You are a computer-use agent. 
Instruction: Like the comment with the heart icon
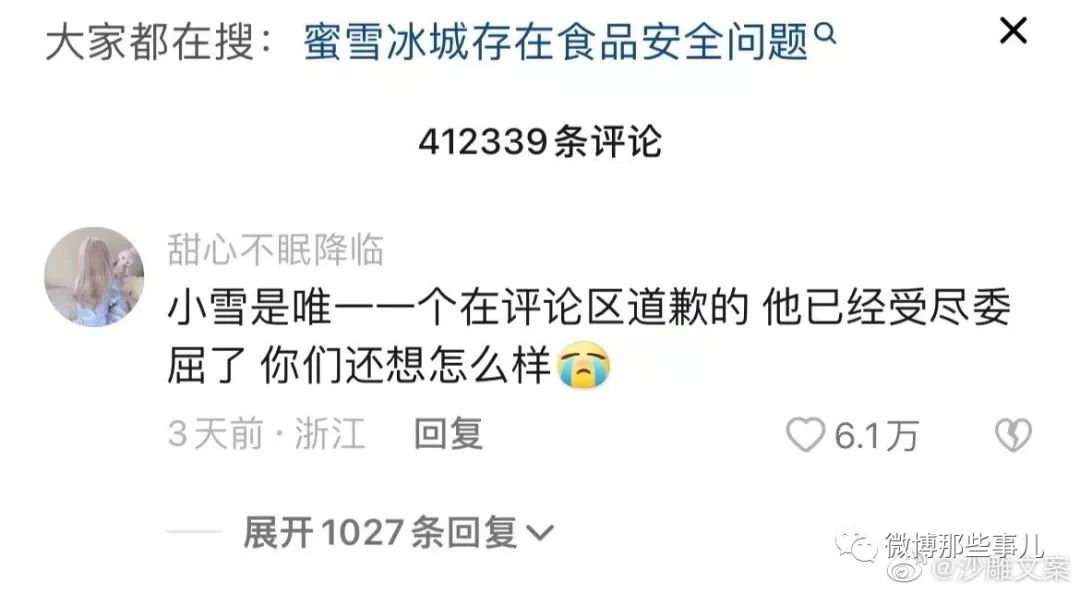click(805, 436)
